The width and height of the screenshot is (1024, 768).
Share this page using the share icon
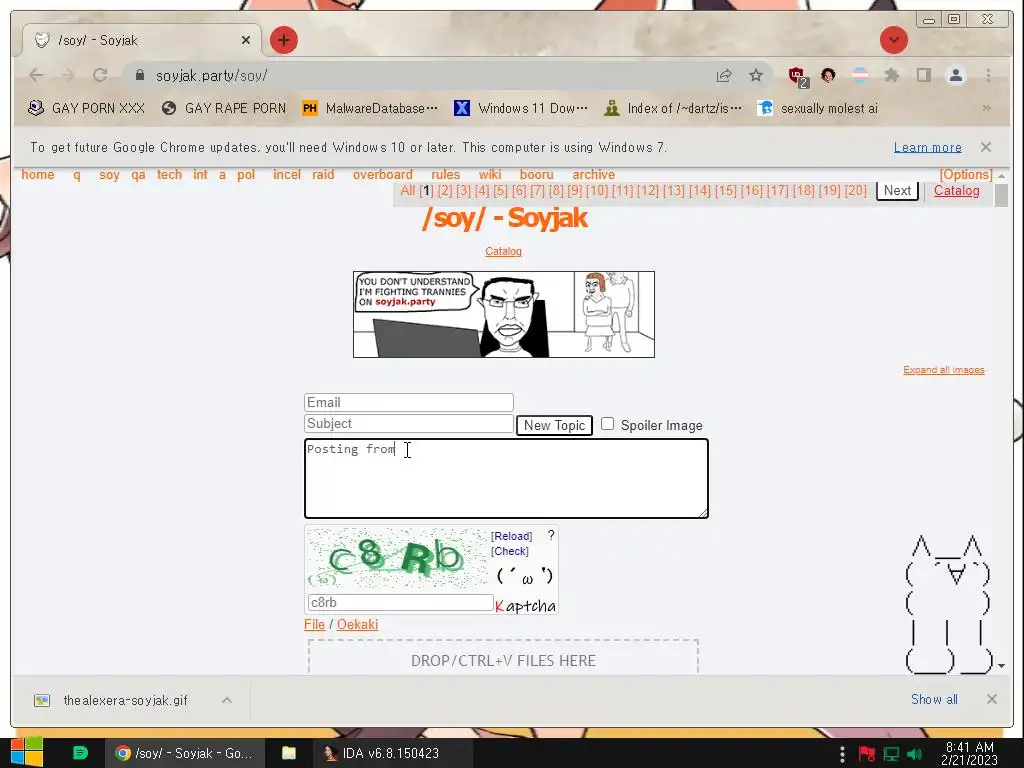point(724,75)
